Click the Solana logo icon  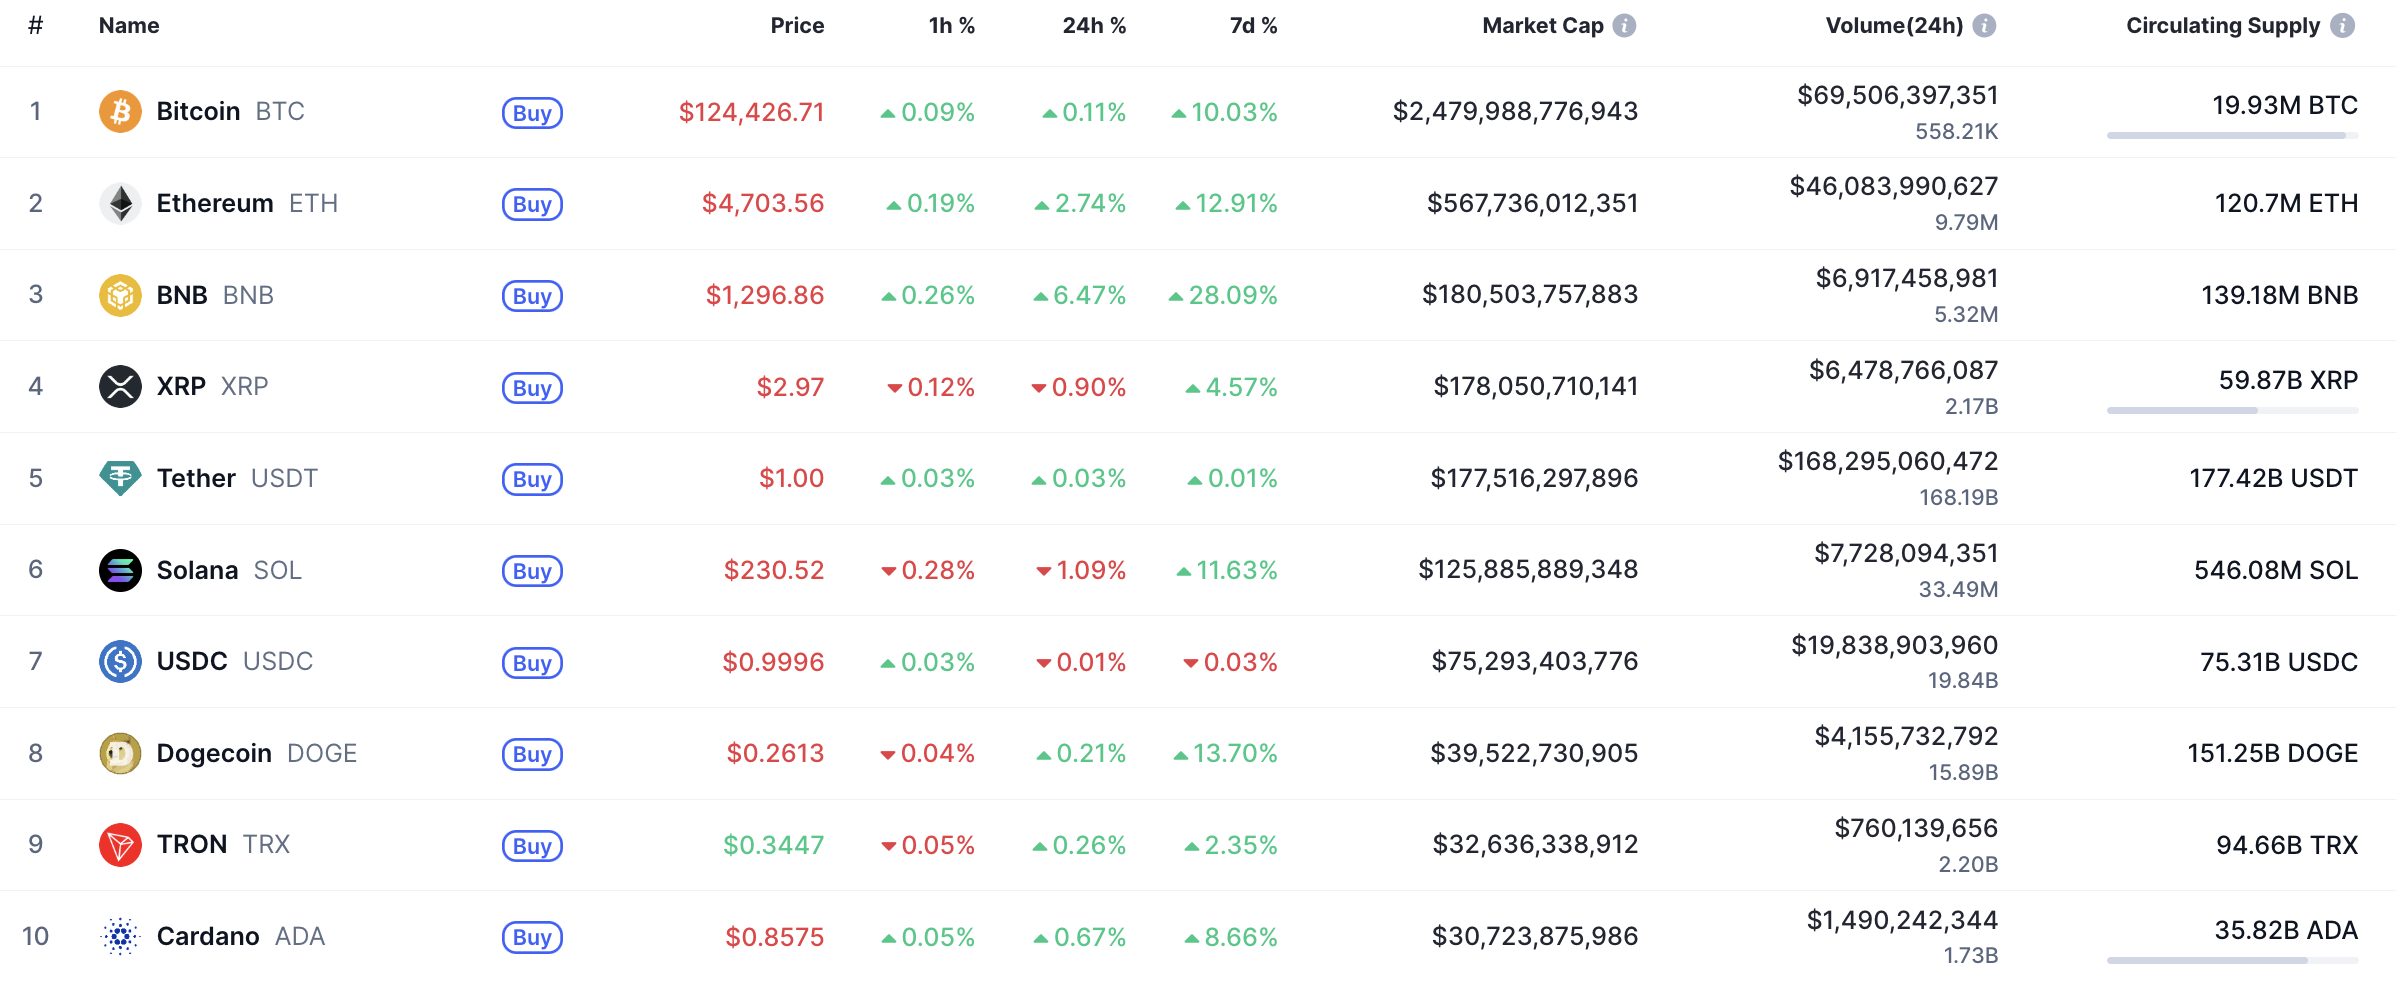coord(120,570)
